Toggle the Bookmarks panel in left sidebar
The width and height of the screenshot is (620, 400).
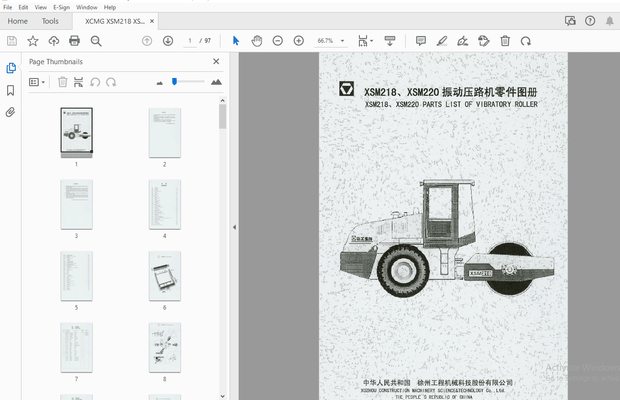(x=11, y=90)
